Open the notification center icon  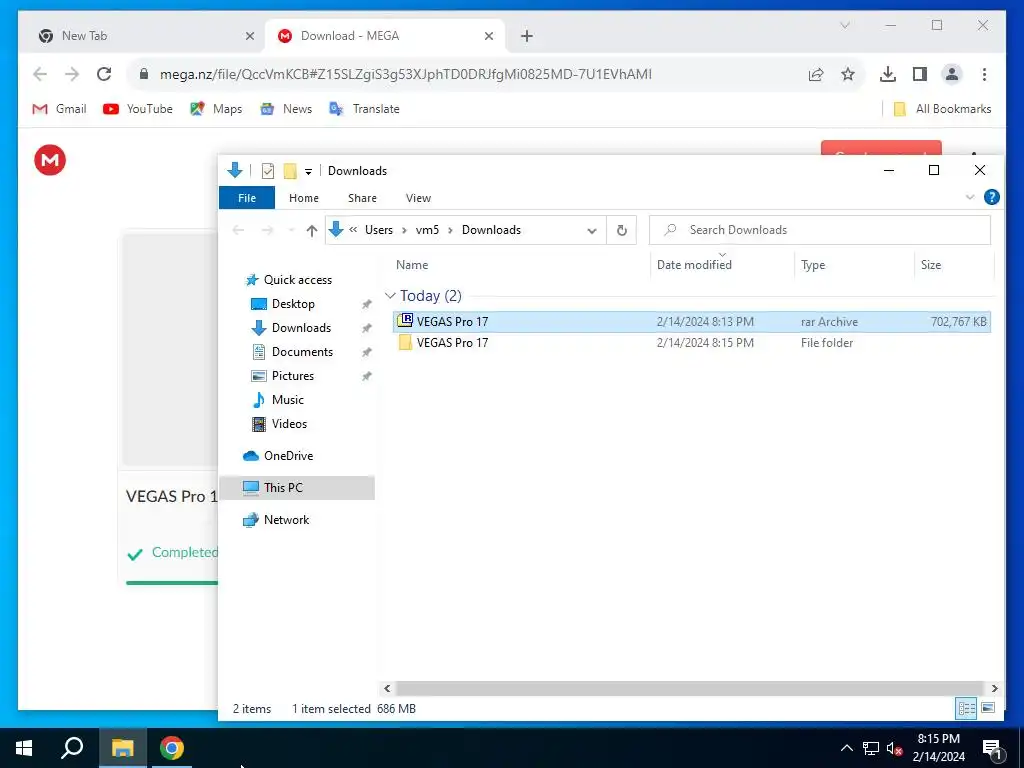(991, 748)
